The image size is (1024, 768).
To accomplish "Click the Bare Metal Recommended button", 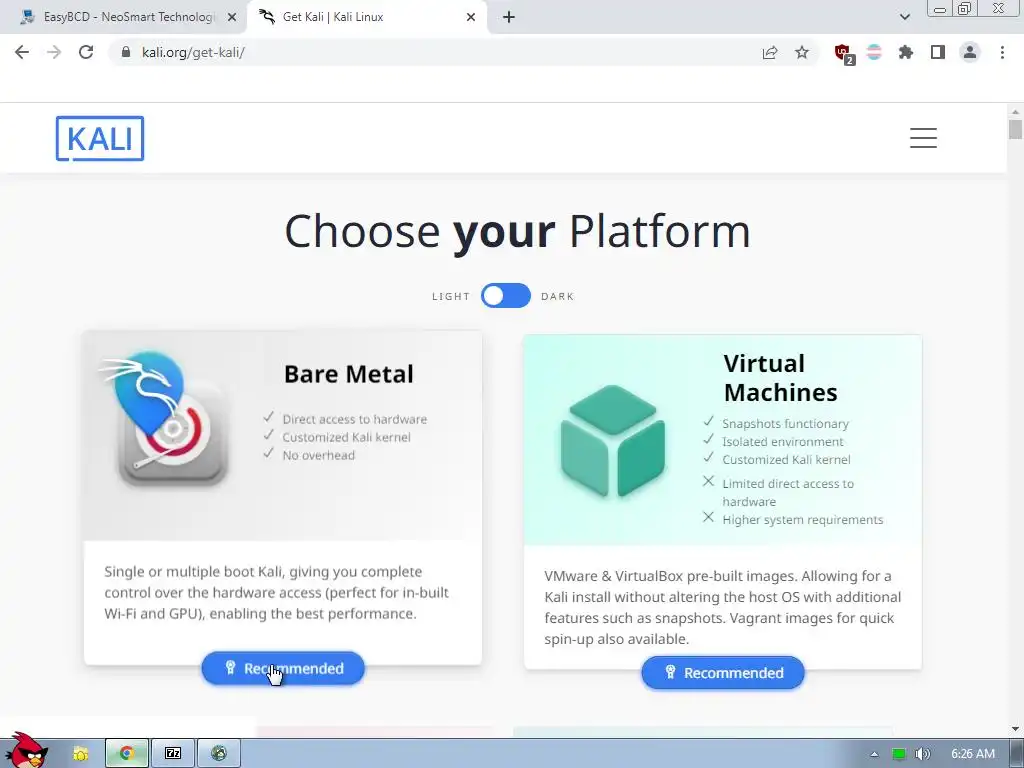I will (283, 668).
